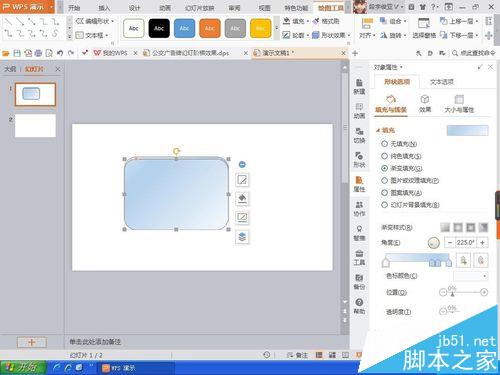Switch to the 大小与属性 tab in properties
The width and height of the screenshot is (500, 375).
click(x=459, y=103)
